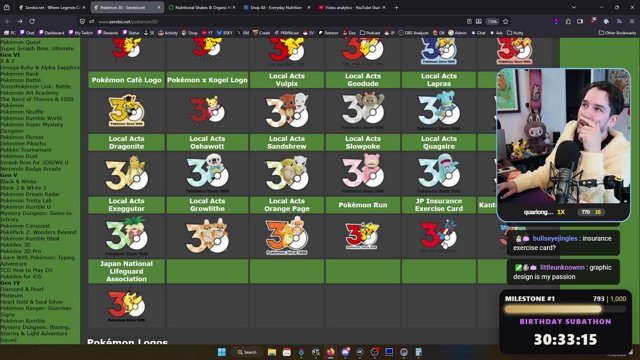
Task: Open the Patreon bookmark
Action: point(328,33)
